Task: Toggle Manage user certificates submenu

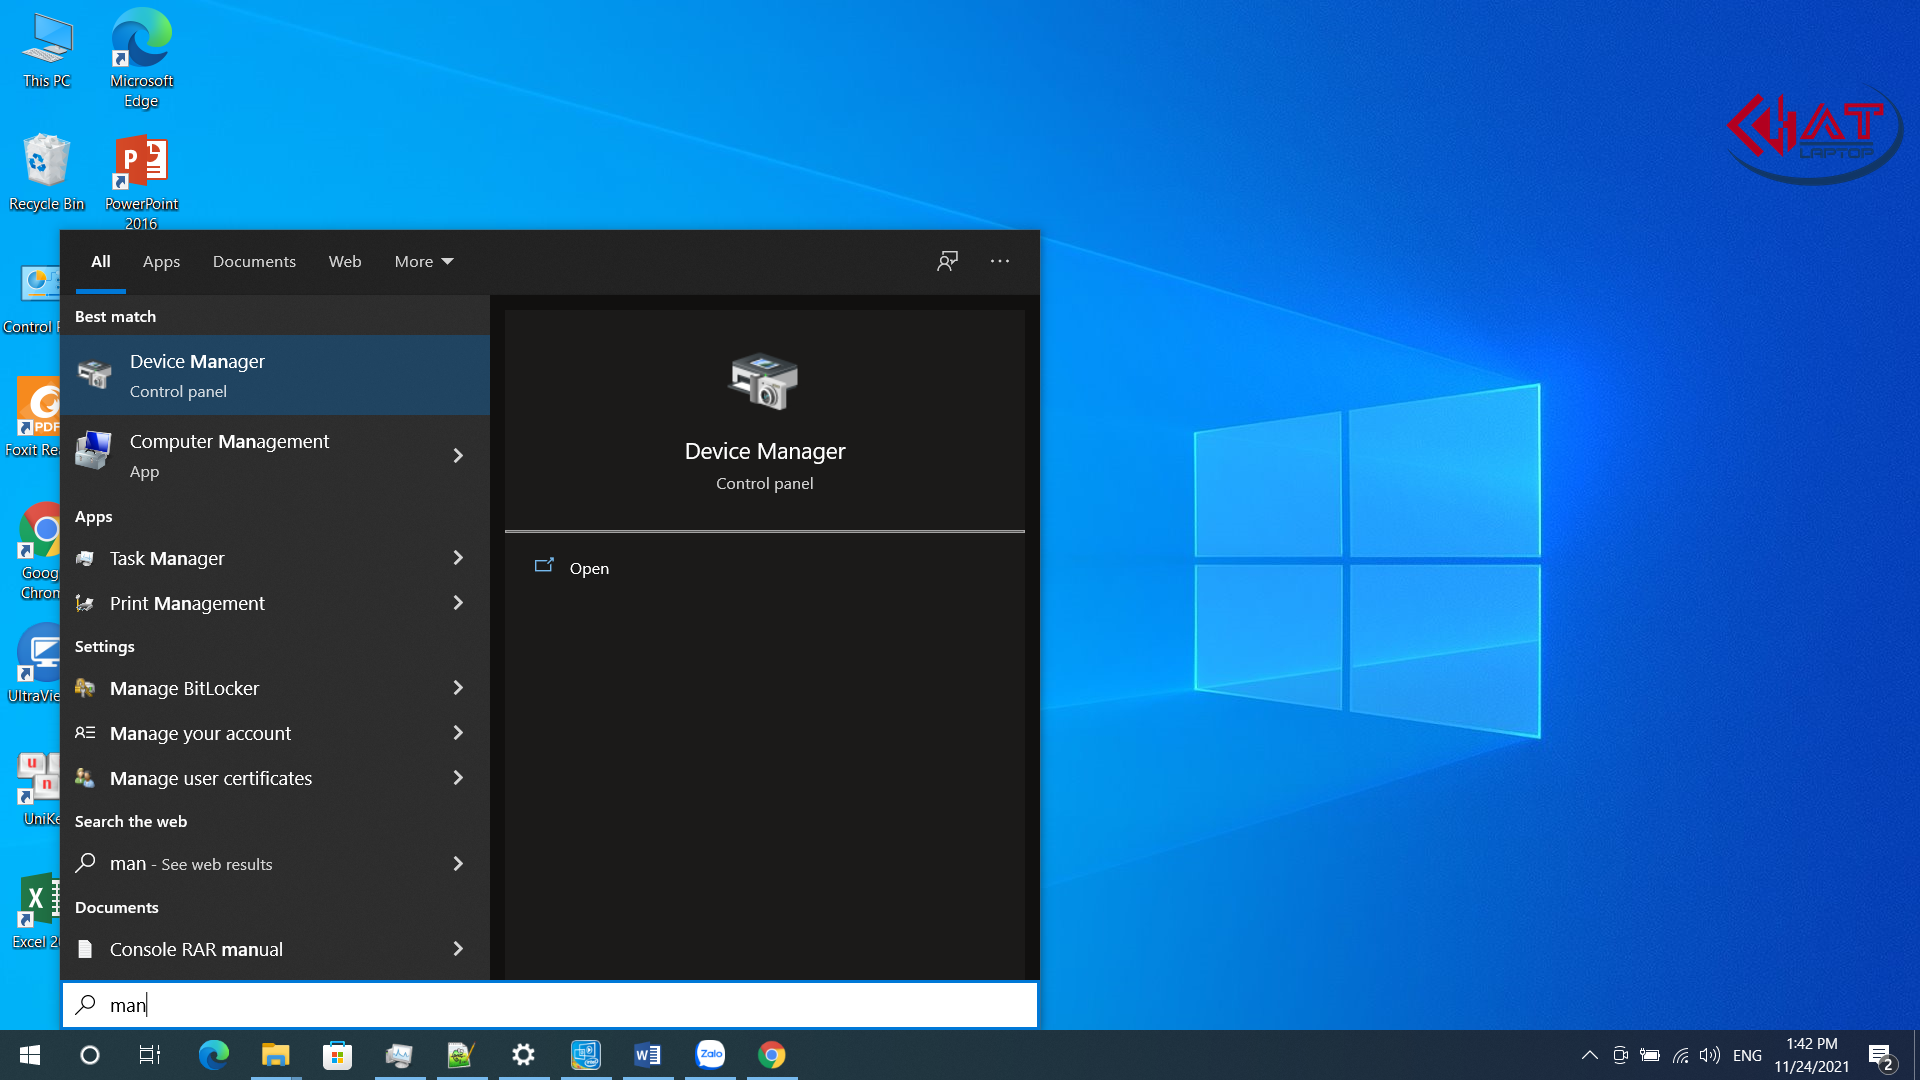Action: click(458, 778)
